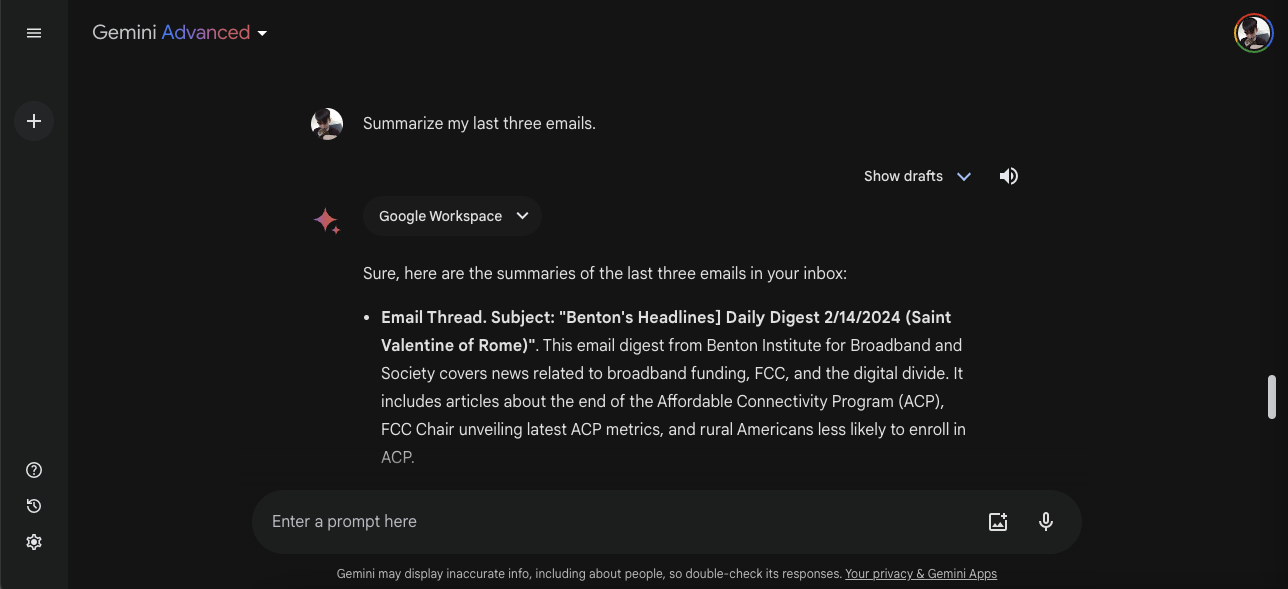Open the Help icon in sidebar

click(34, 470)
